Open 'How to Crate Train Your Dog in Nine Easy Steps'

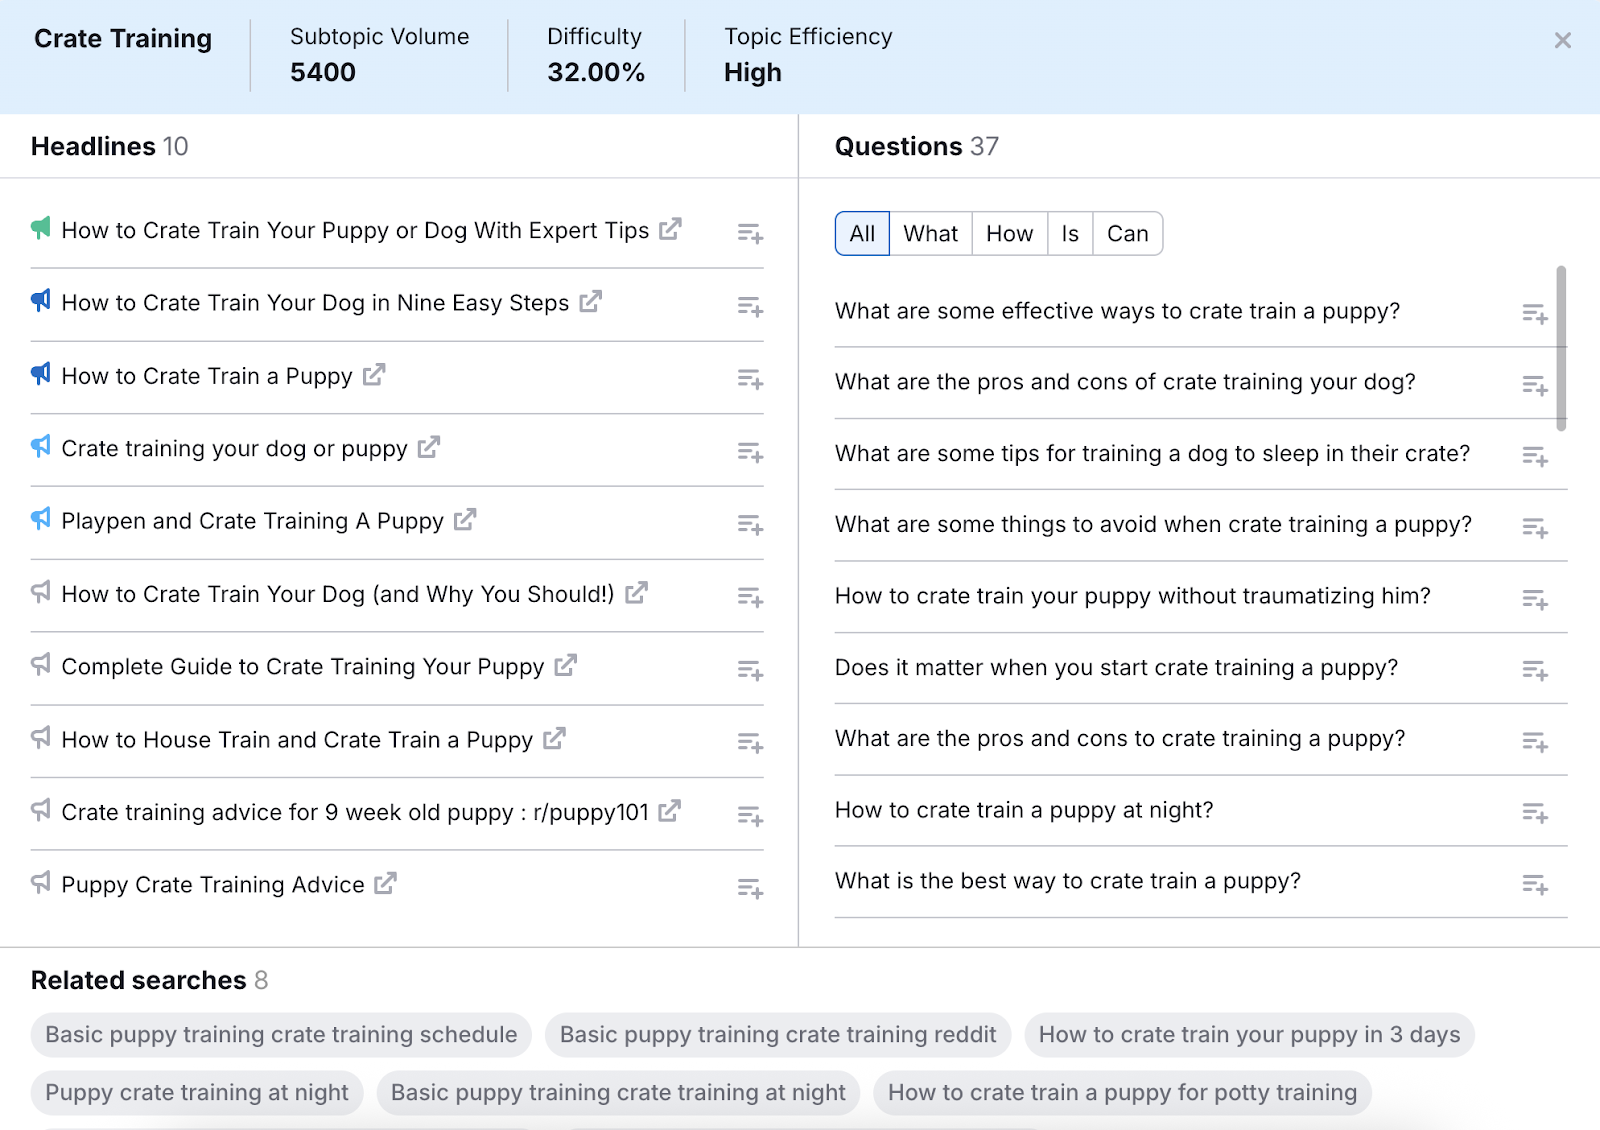tap(590, 302)
